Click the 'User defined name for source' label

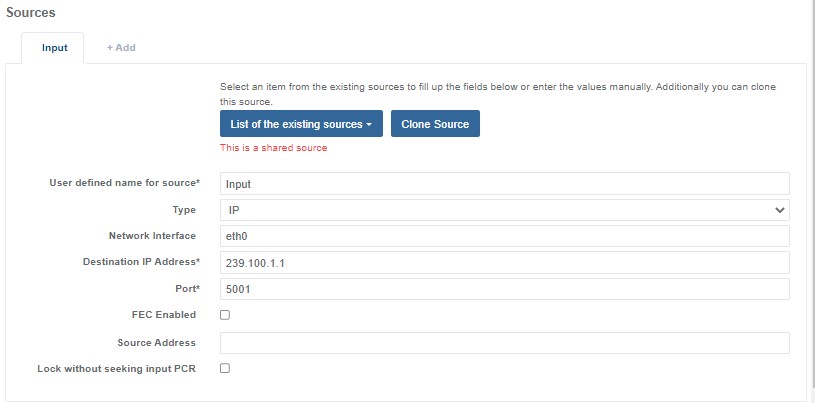pyautogui.click(x=124, y=183)
